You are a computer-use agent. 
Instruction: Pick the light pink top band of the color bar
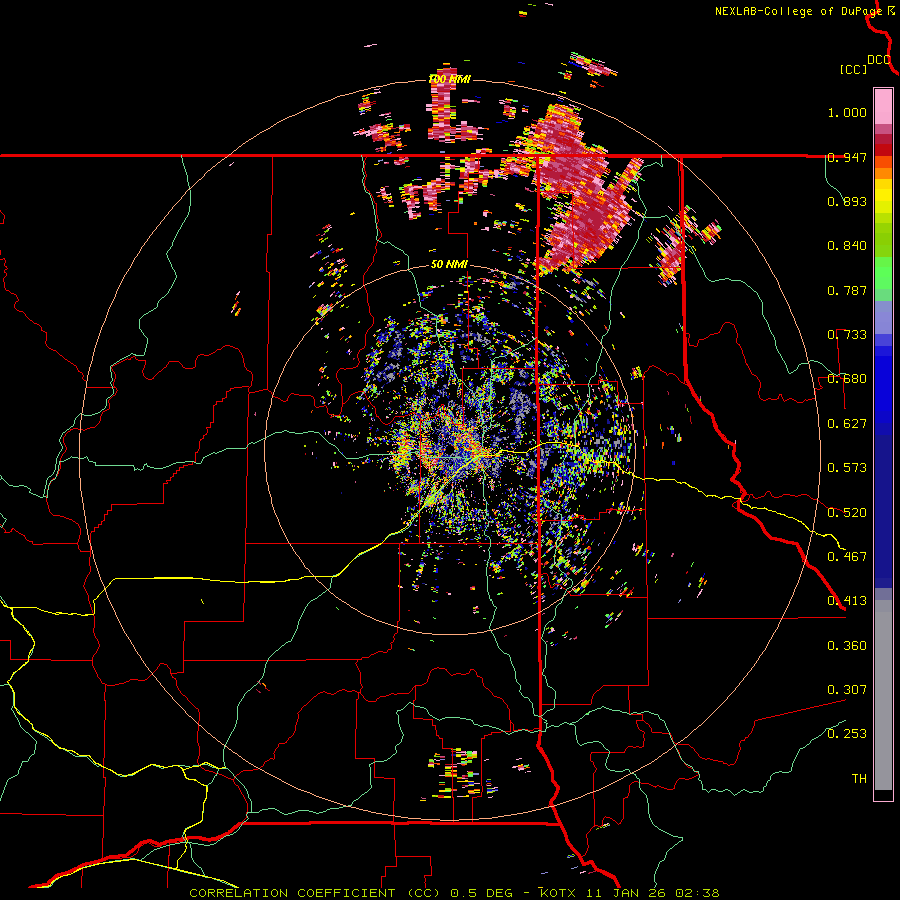coord(883,107)
